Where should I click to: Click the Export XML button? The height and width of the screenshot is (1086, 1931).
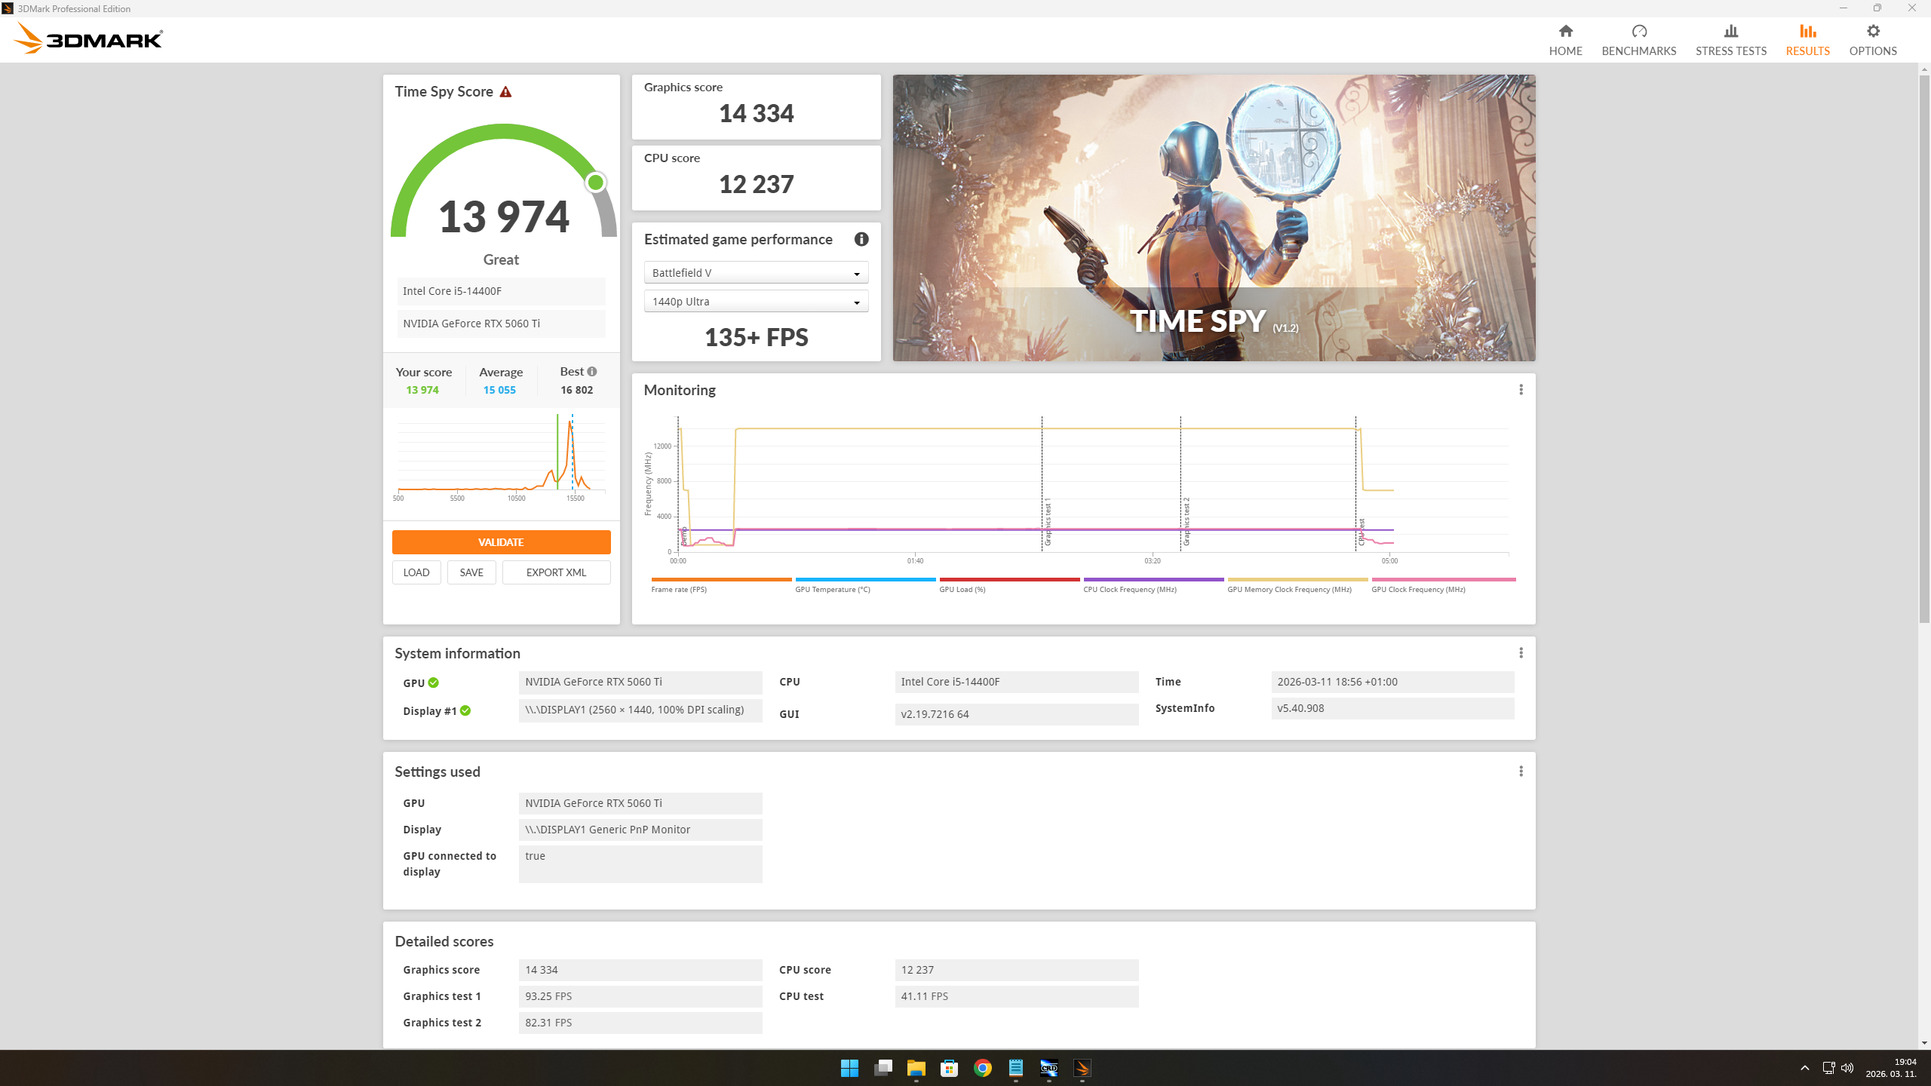556,572
